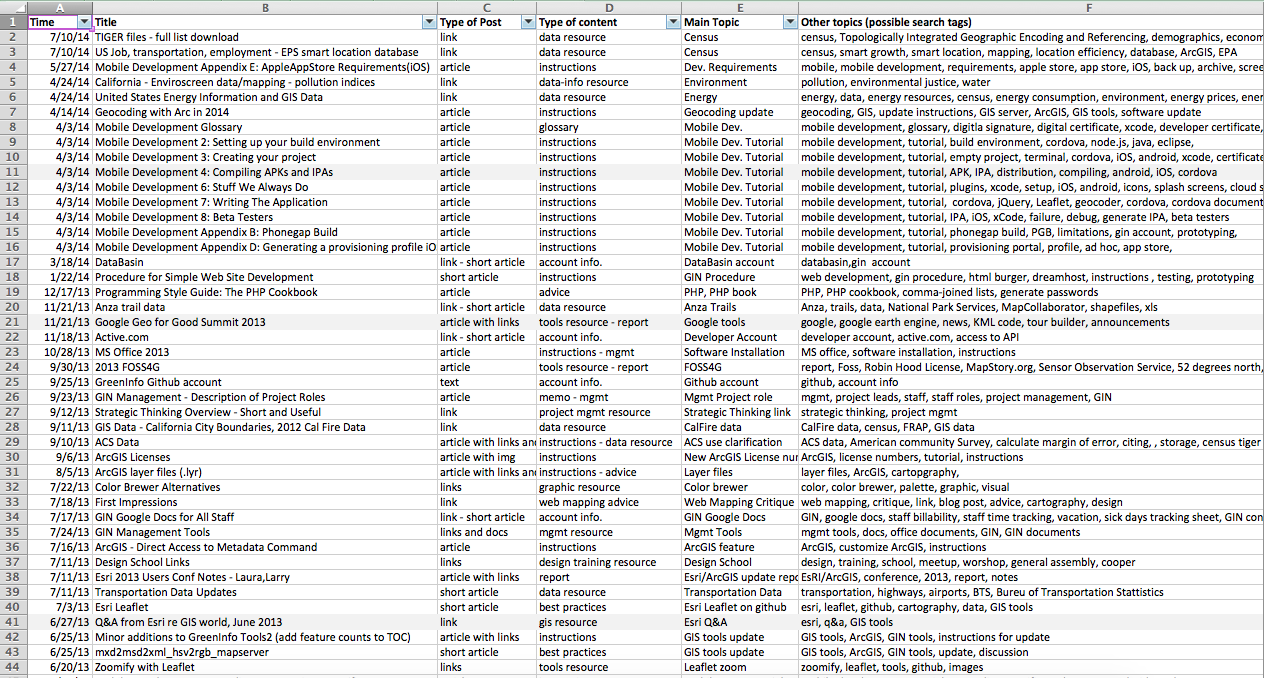Select the 'ArcGIS Licenses' title cell
The width and height of the screenshot is (1264, 678).
click(x=265, y=457)
